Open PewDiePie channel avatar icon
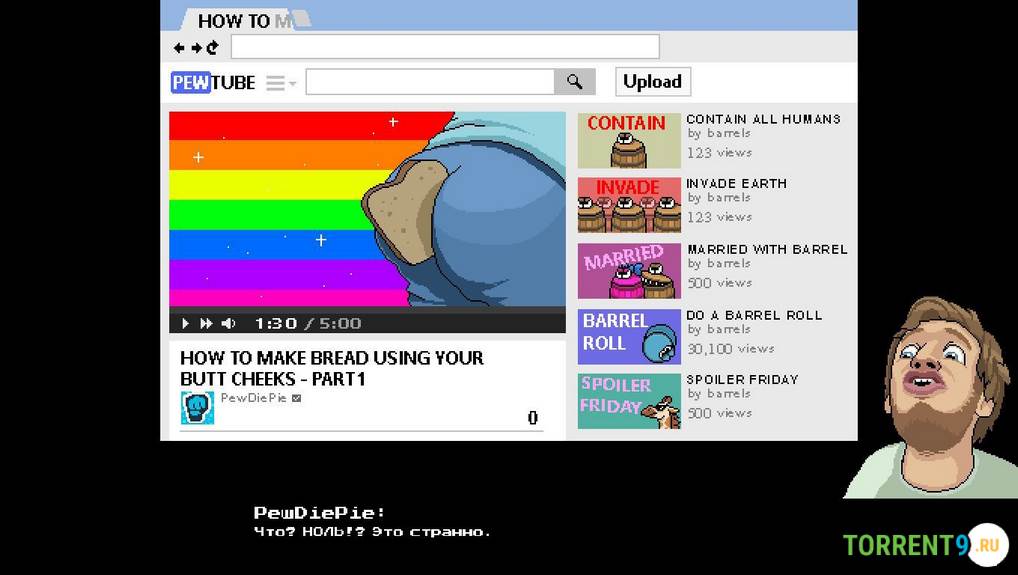This screenshot has height=575, width=1018. pyautogui.click(x=197, y=408)
